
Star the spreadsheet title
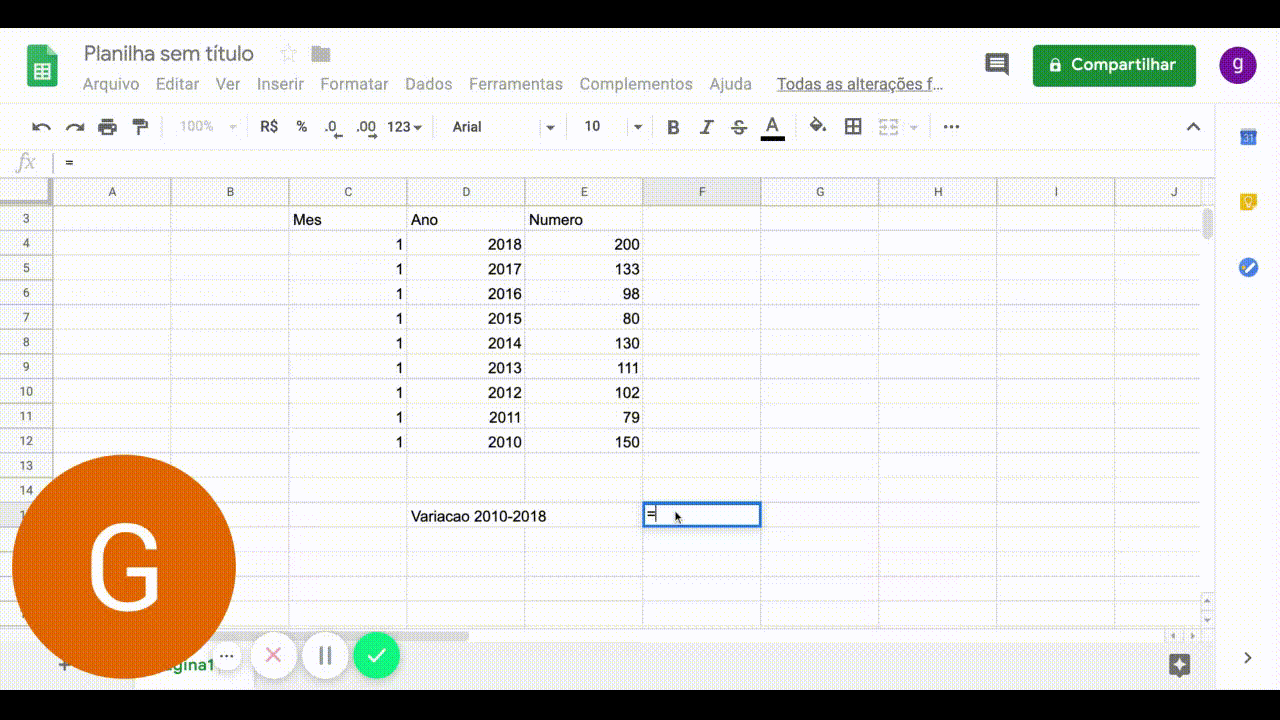coord(288,53)
